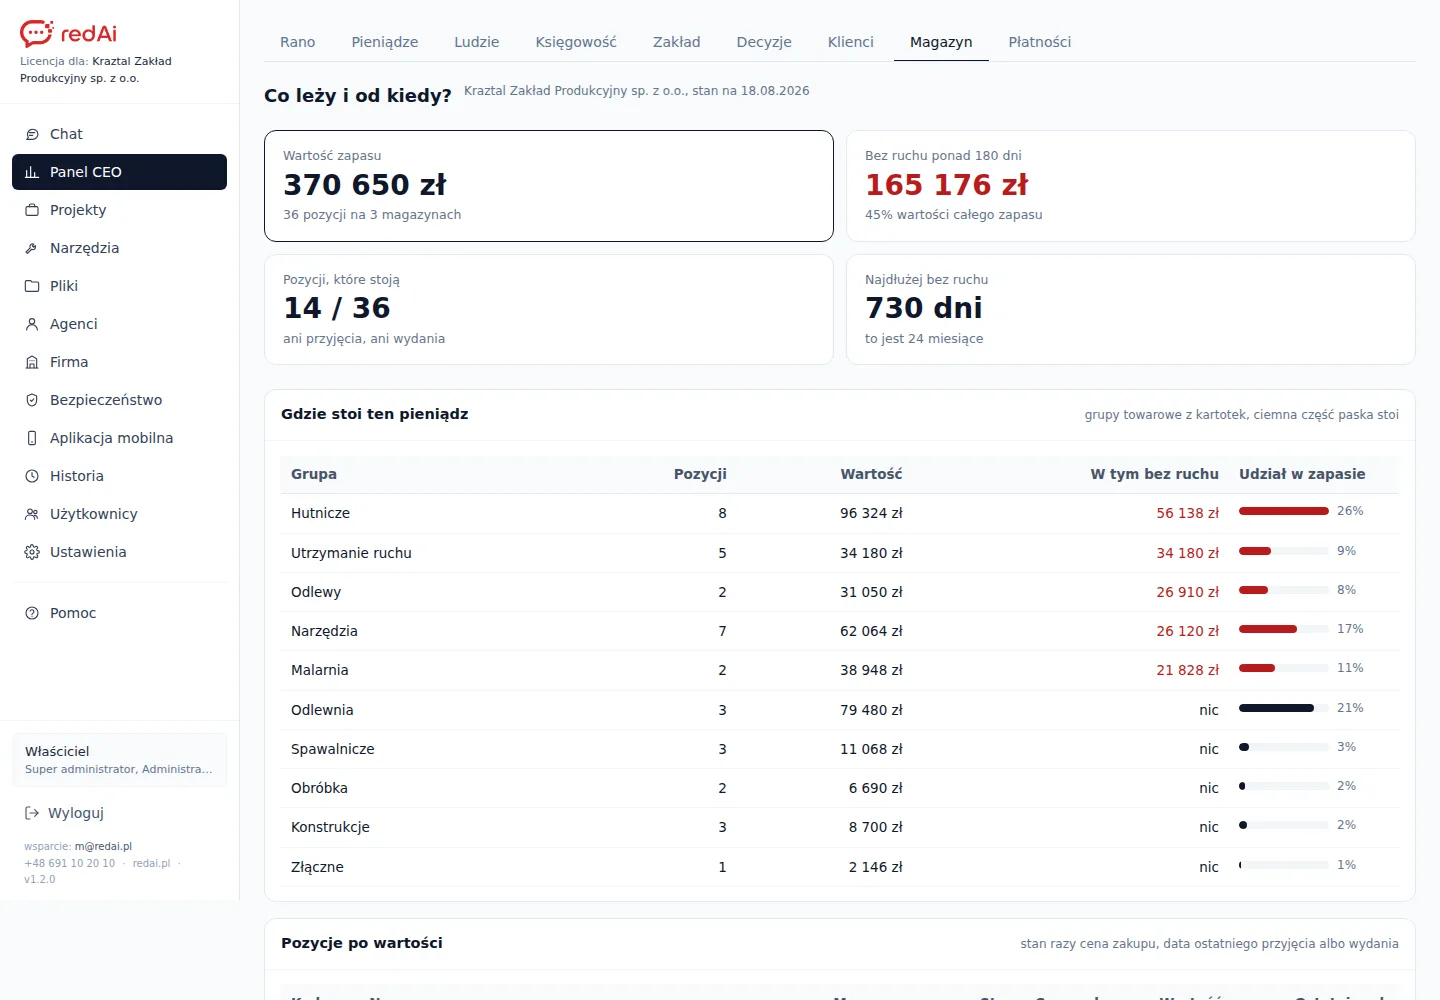Click the Projekty briefcase icon
The height and width of the screenshot is (1000, 1440).
click(x=32, y=210)
